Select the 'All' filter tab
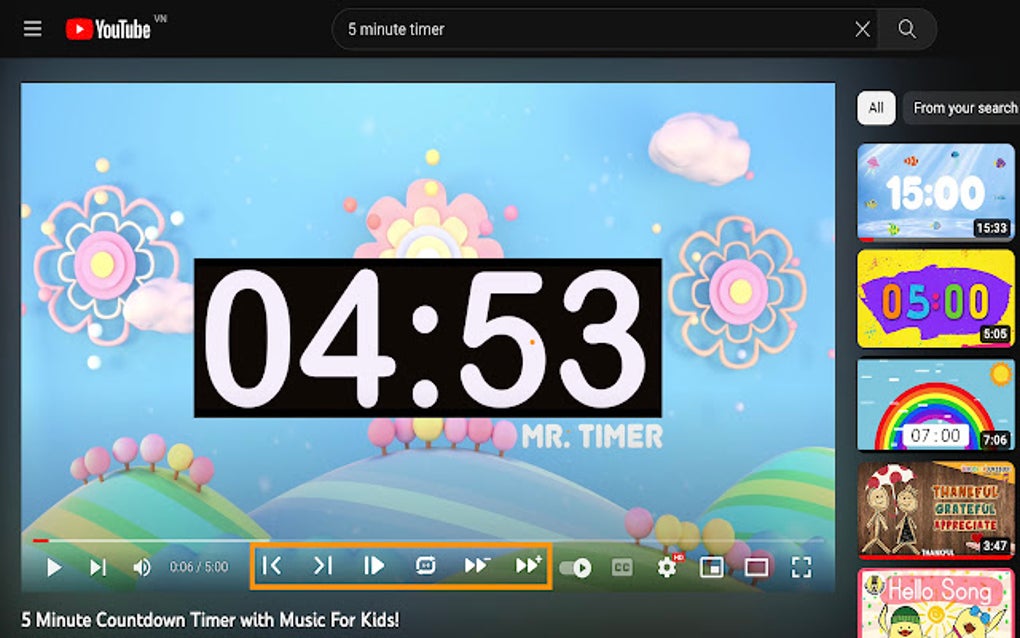Screen dimensions: 1020x638 [876, 108]
